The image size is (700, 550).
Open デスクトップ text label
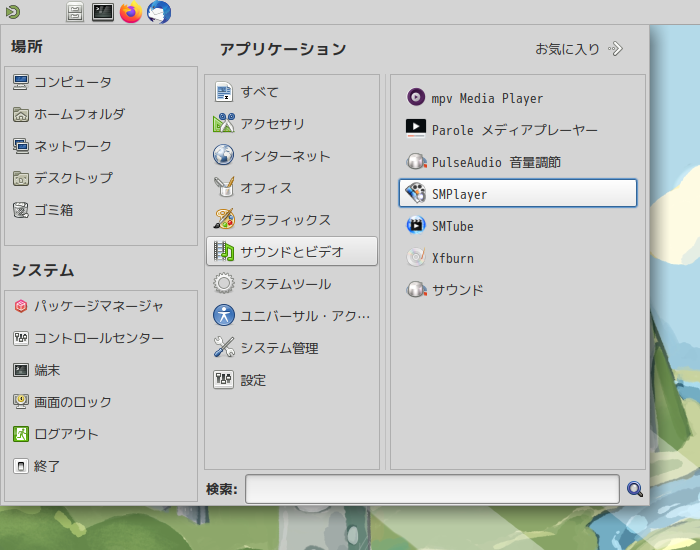coord(74,178)
